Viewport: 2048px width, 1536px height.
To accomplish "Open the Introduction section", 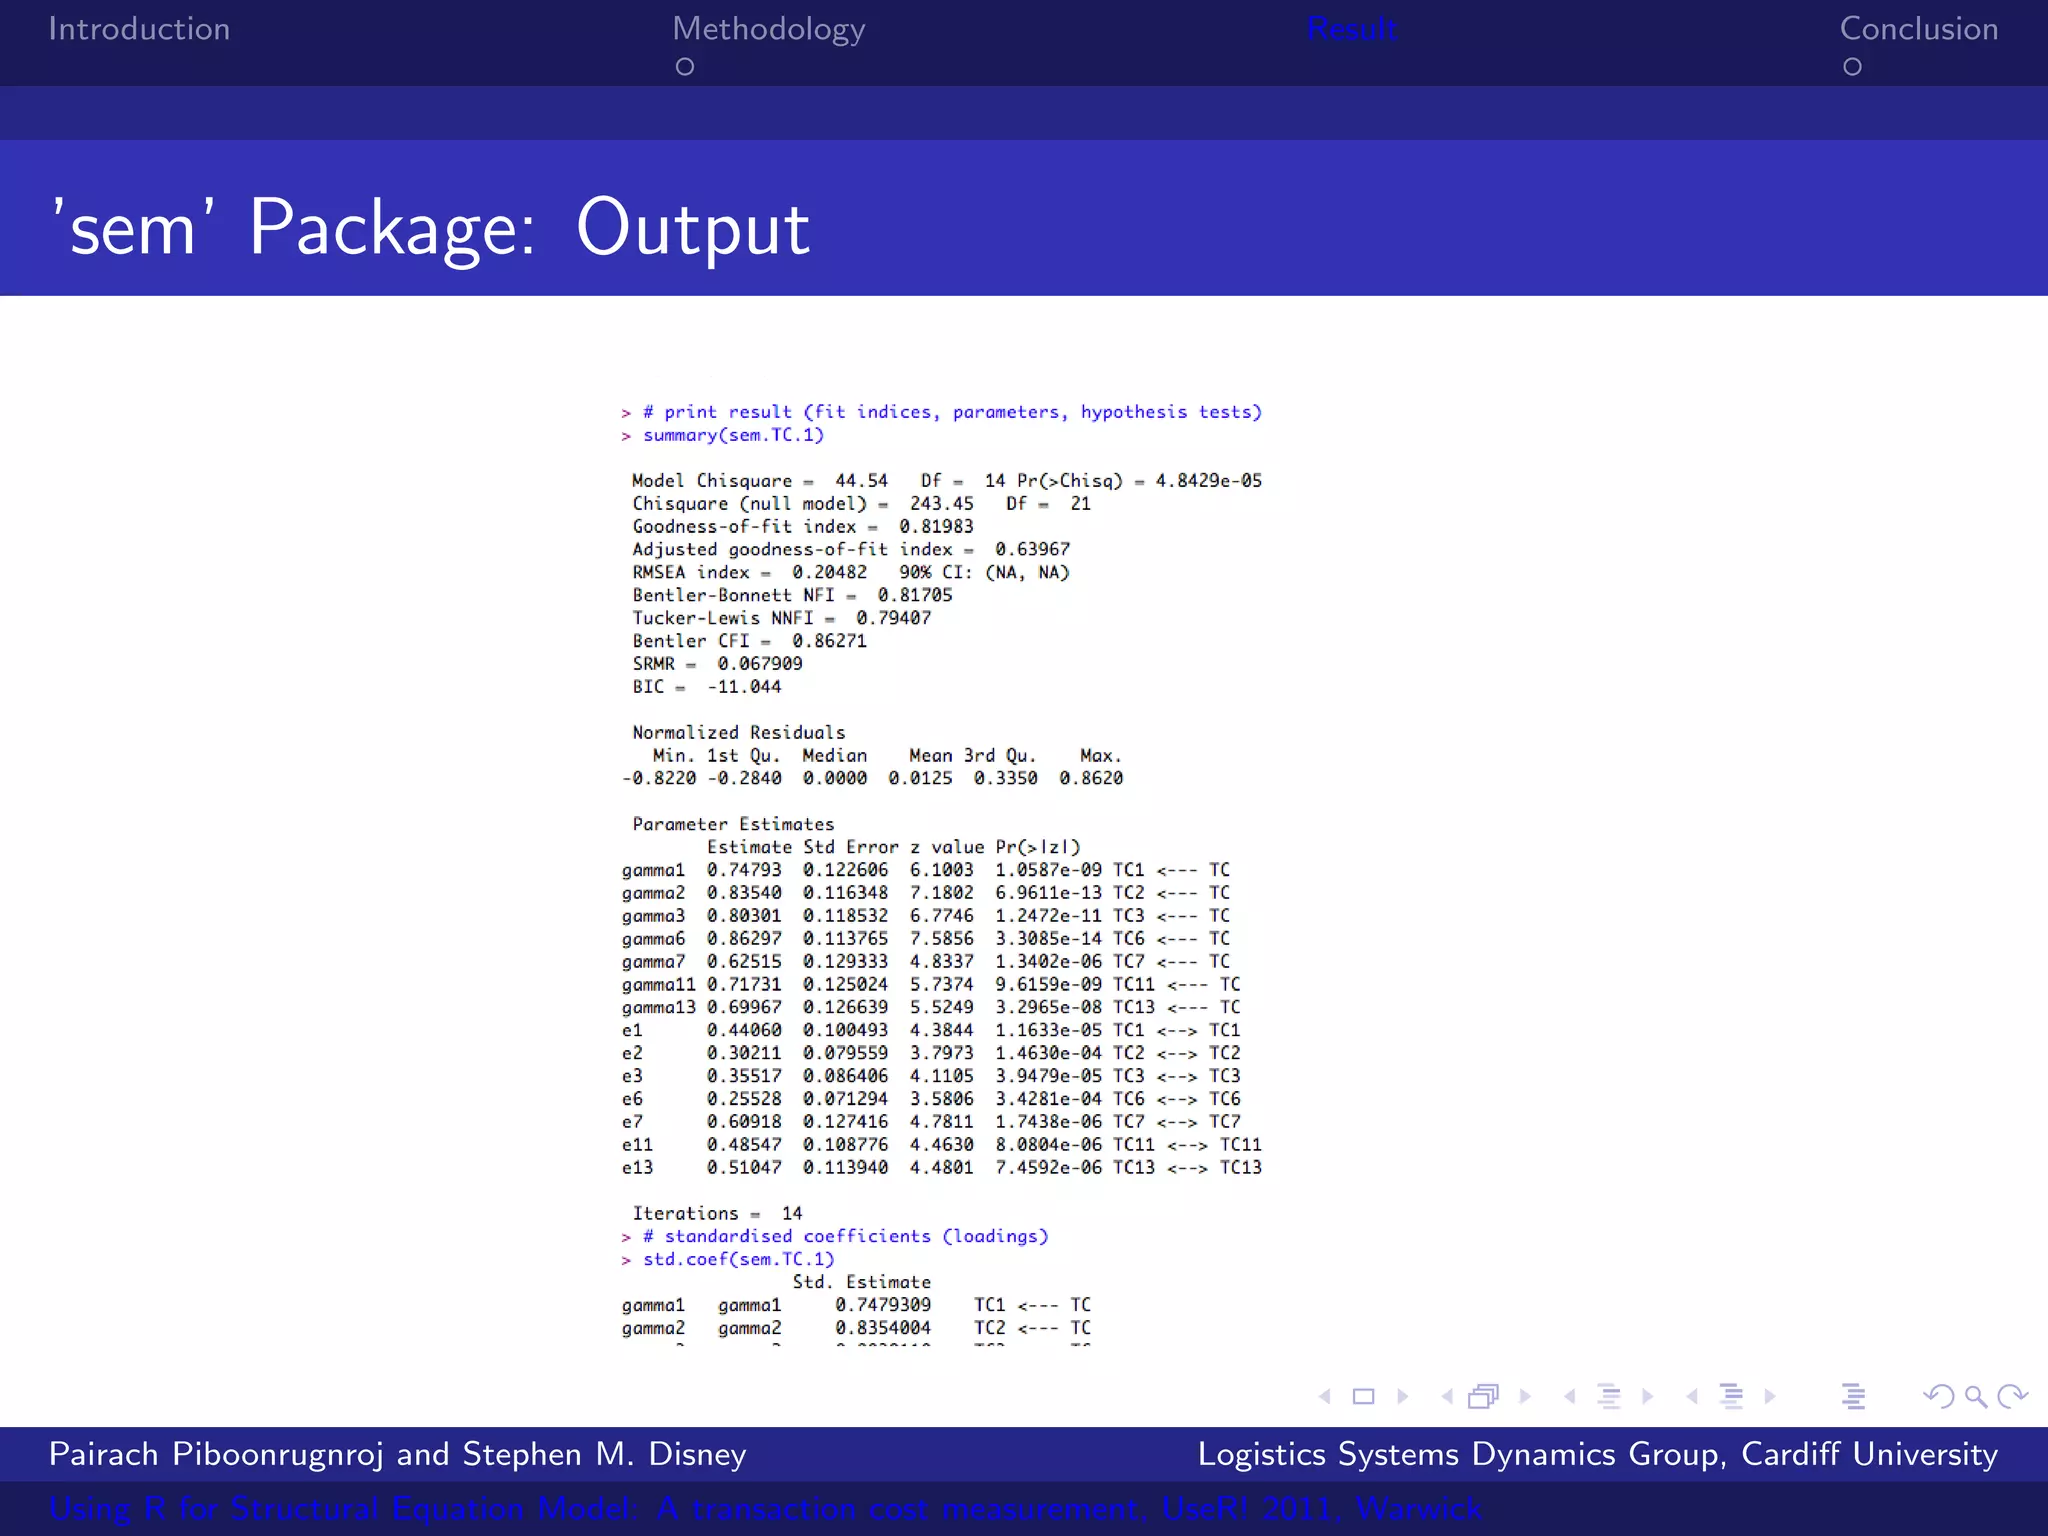I will click(139, 29).
